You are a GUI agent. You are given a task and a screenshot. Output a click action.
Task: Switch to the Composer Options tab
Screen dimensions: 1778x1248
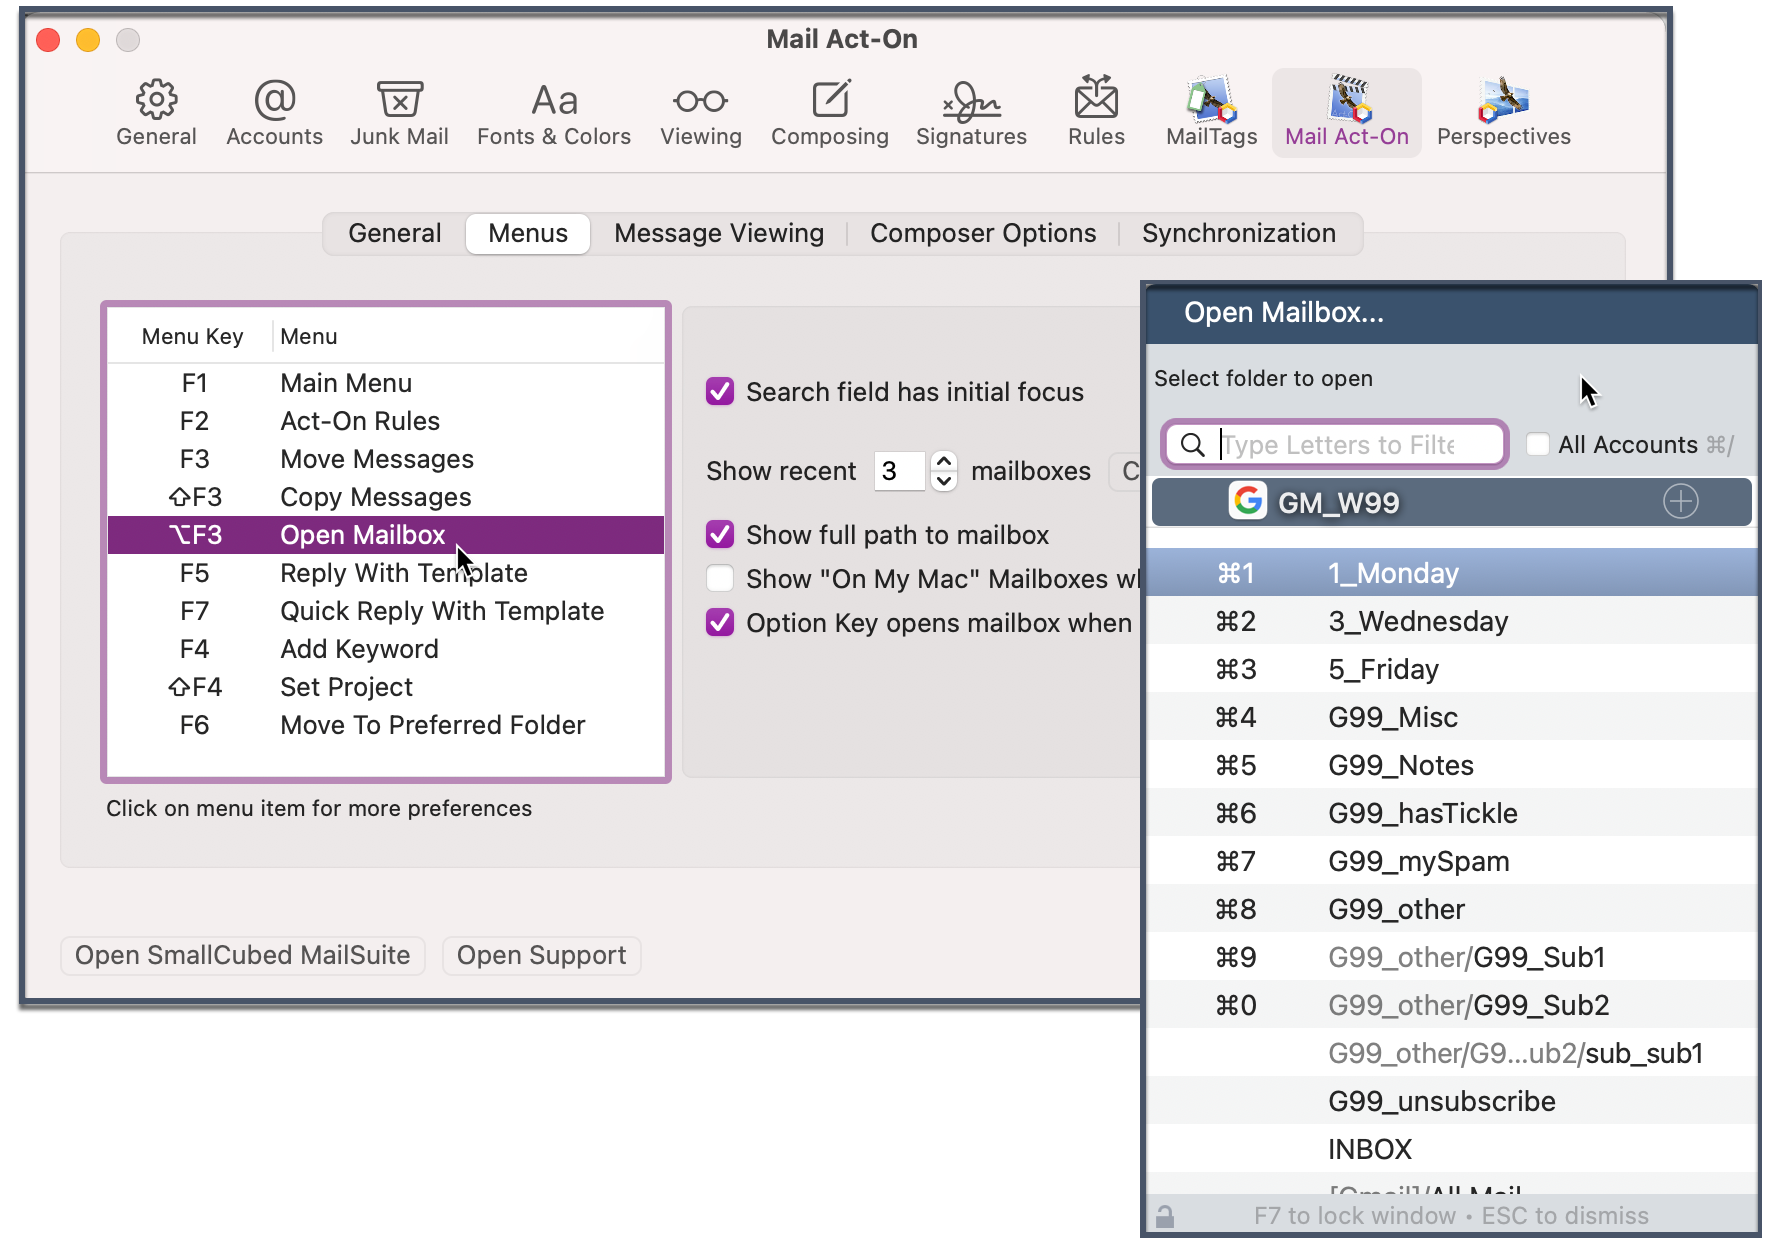983,233
